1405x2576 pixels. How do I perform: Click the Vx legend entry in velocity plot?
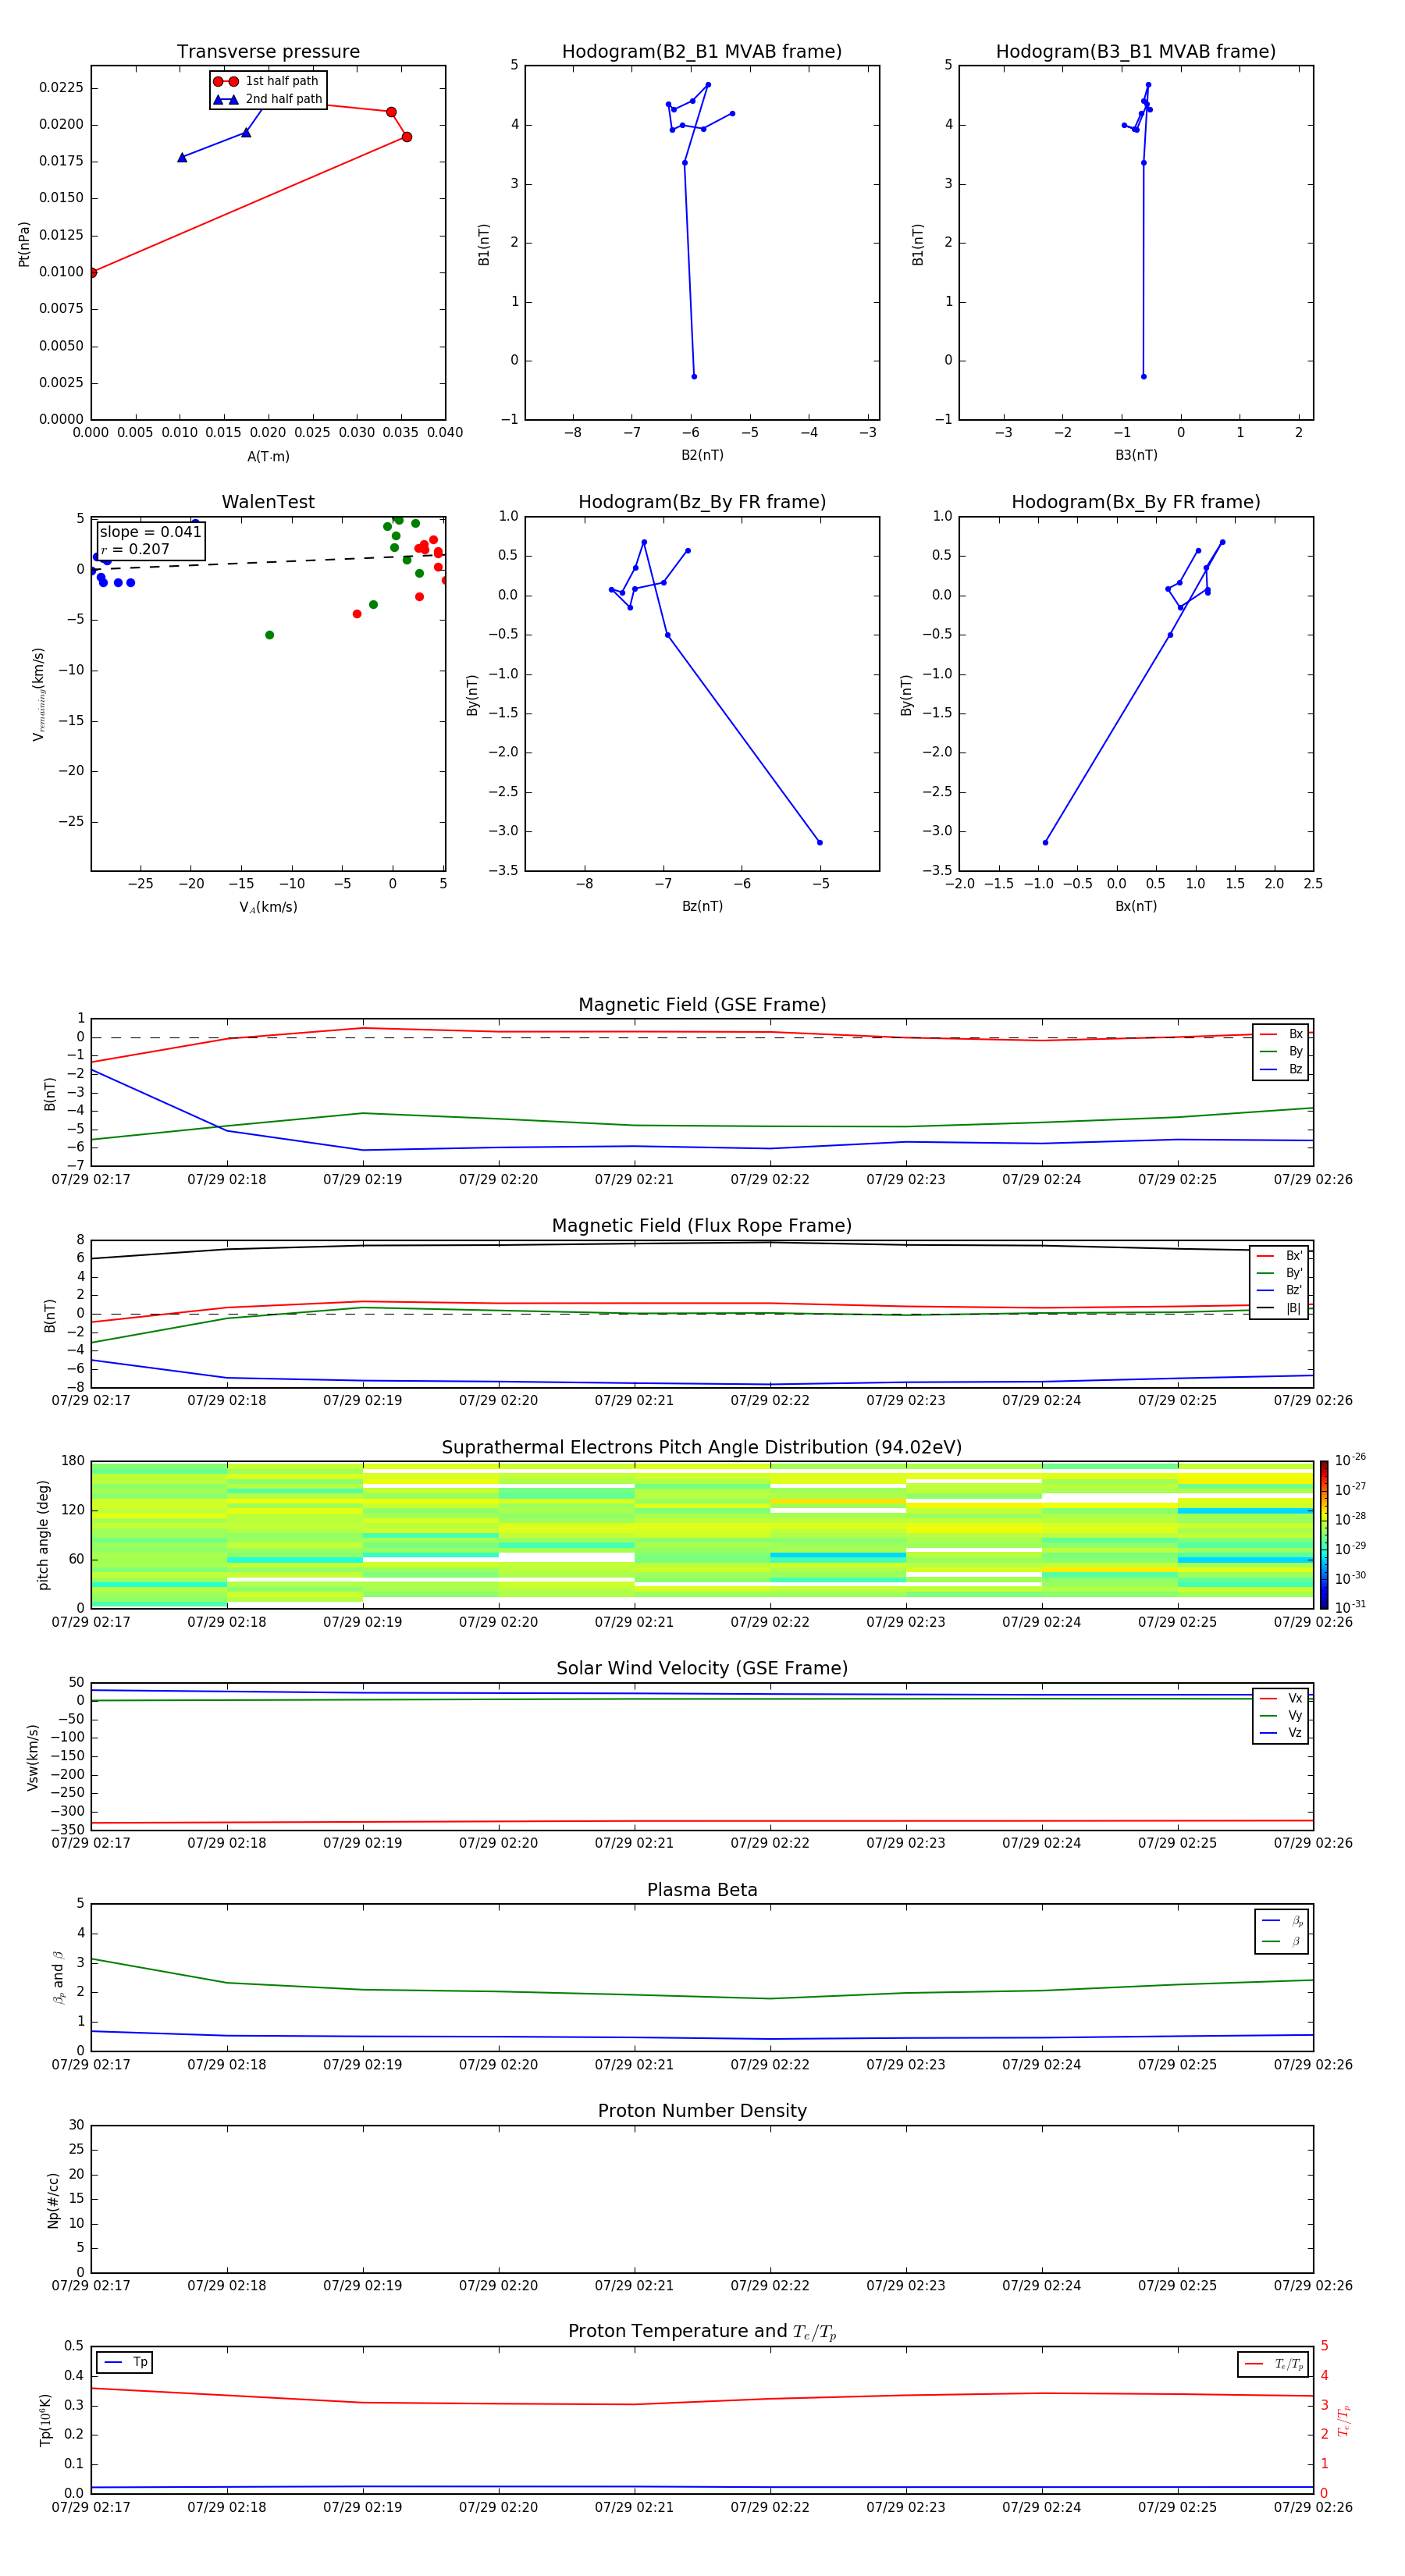click(x=1281, y=1698)
